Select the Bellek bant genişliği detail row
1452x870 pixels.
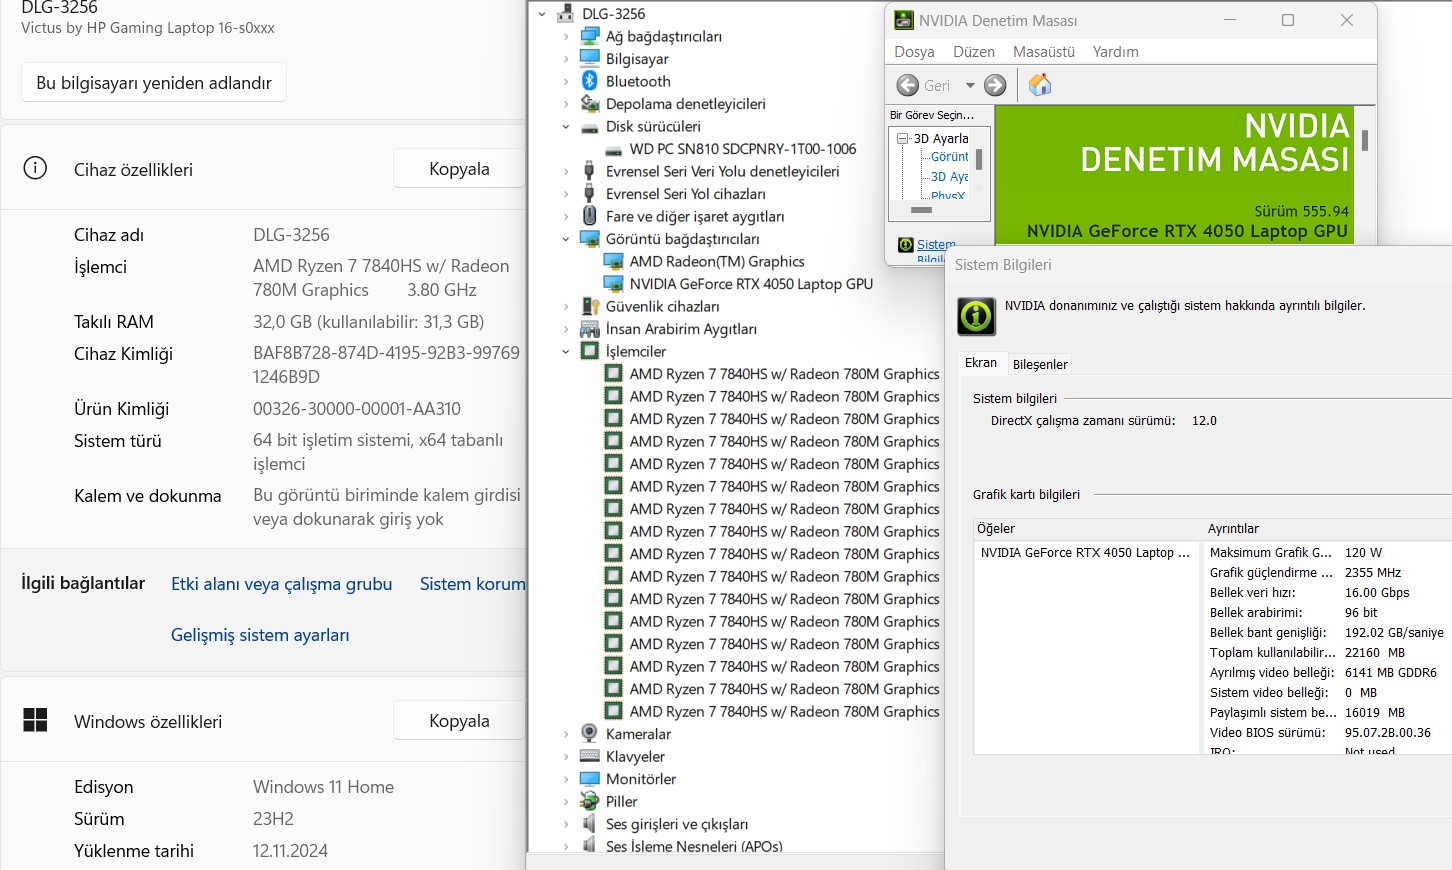[x=1327, y=632]
